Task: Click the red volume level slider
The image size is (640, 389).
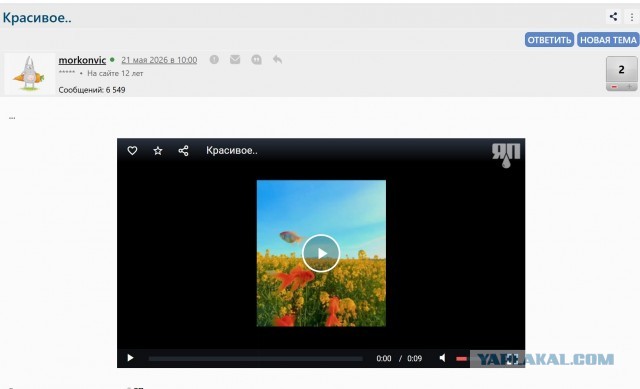Action: pos(462,359)
